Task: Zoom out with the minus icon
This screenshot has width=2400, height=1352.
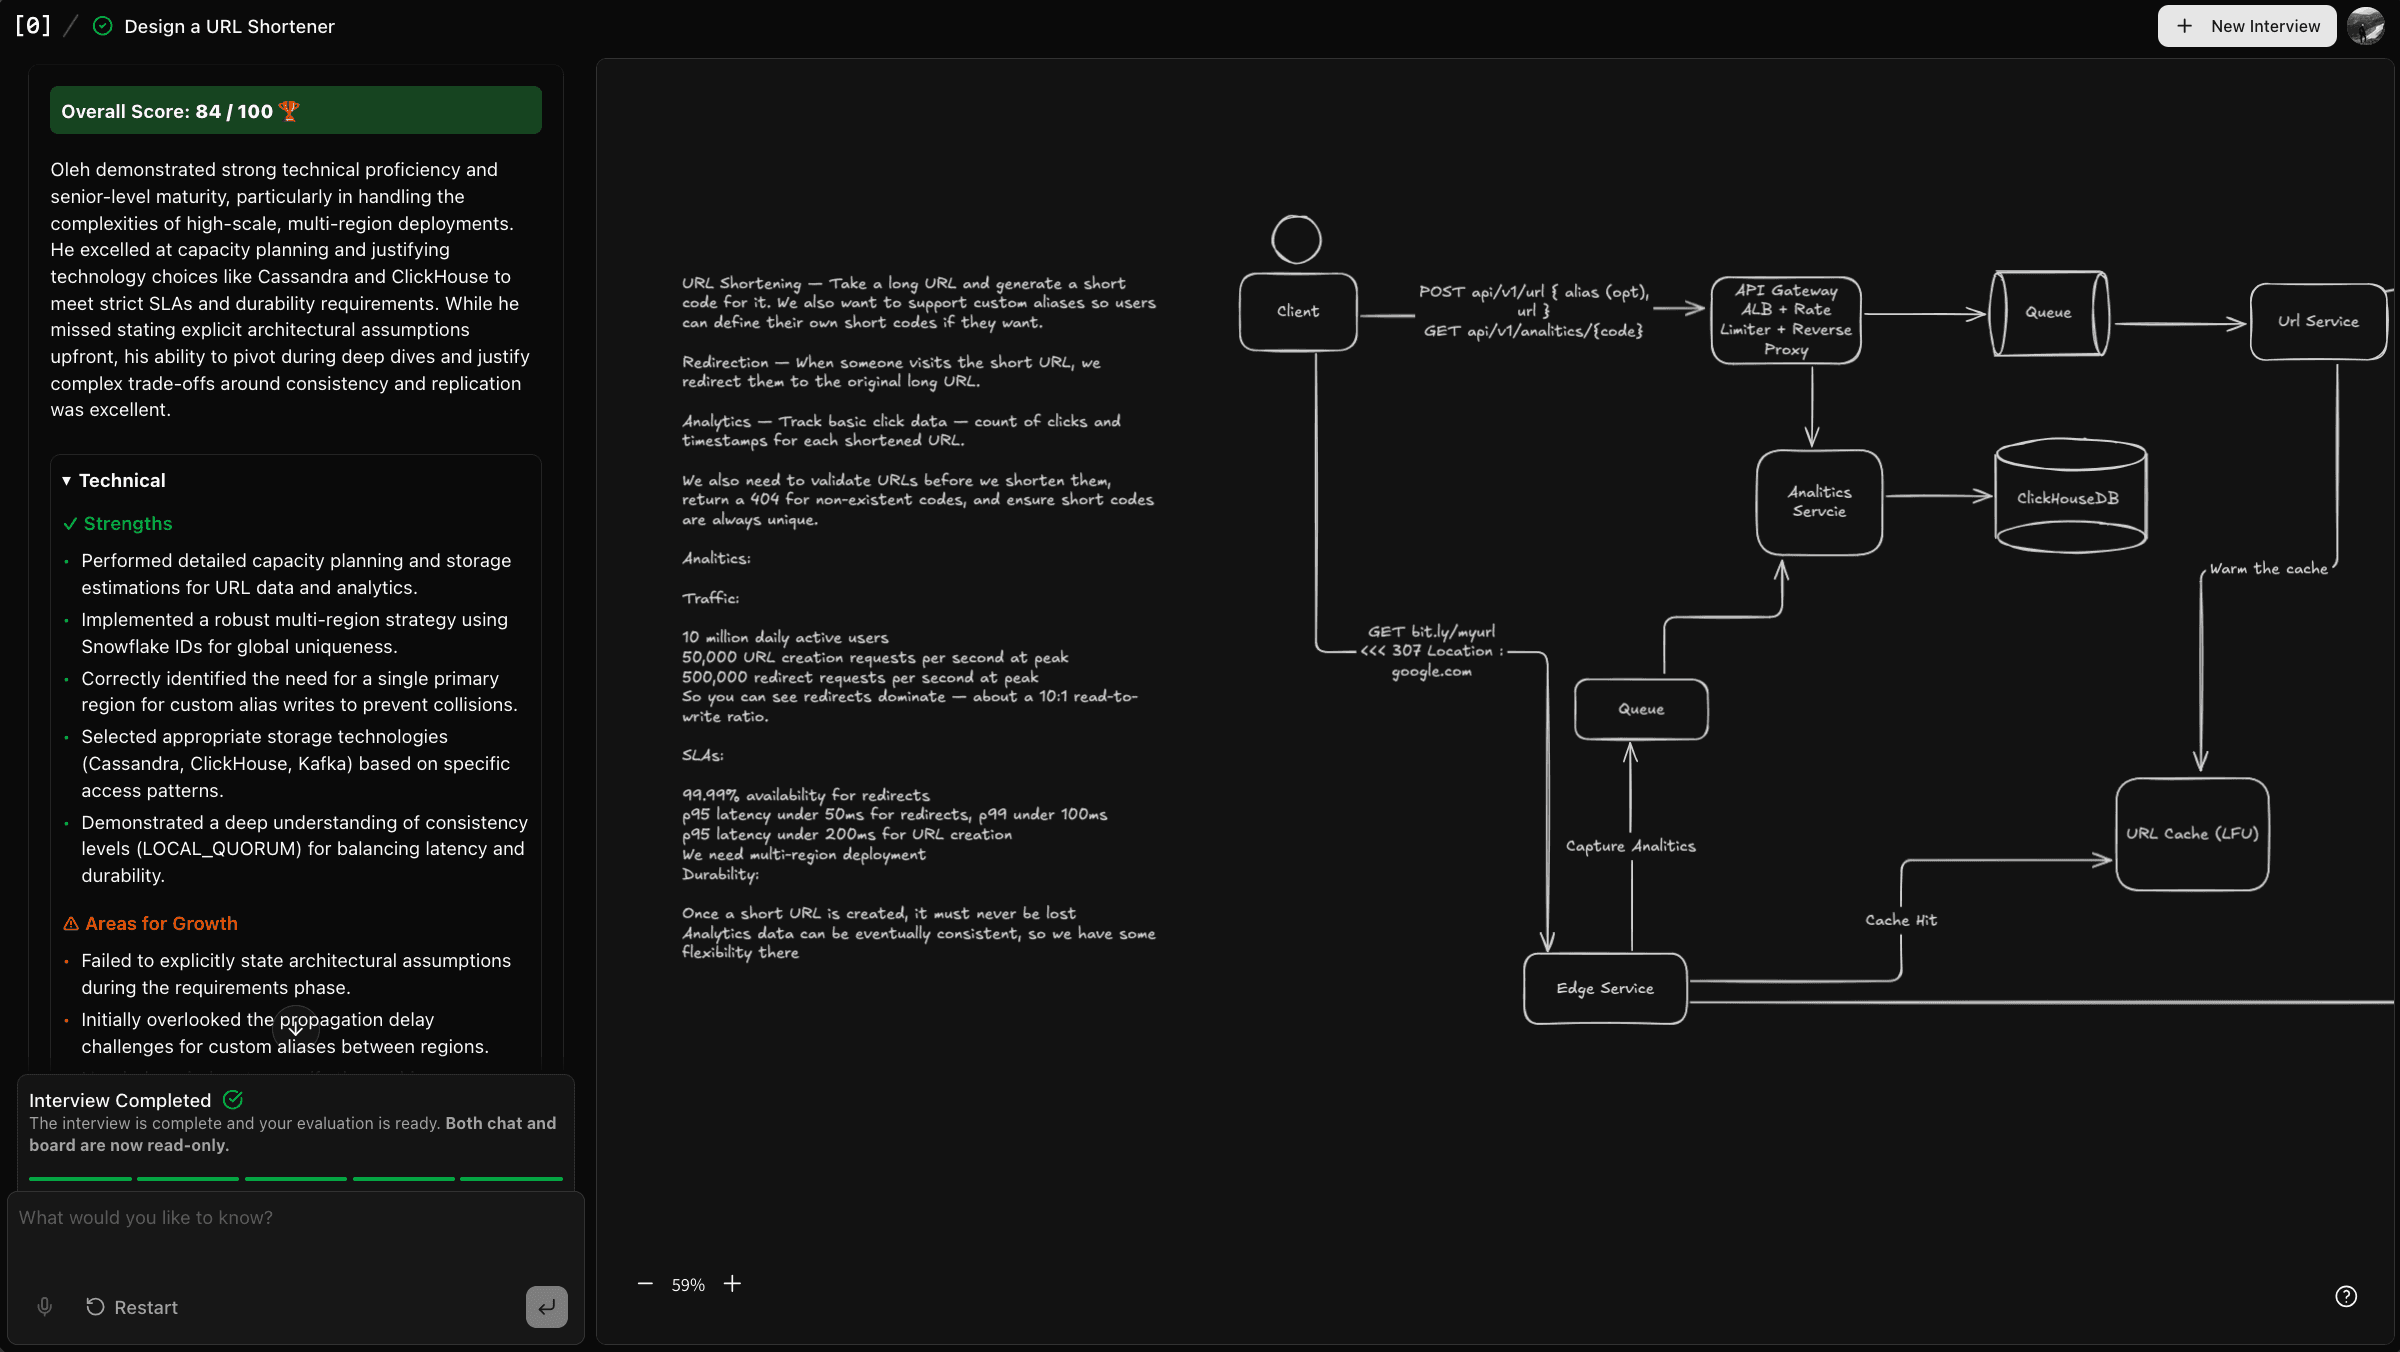Action: point(645,1283)
